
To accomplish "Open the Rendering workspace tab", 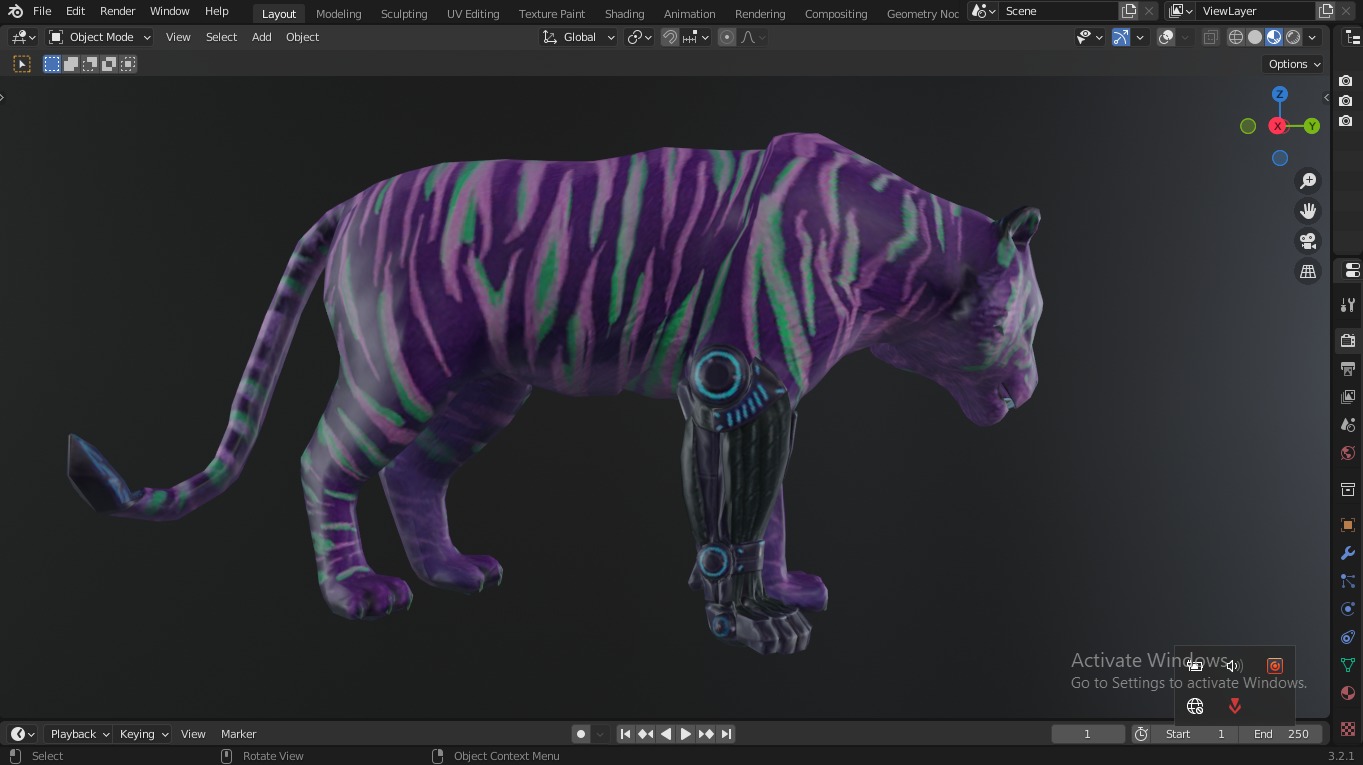I will pos(760,14).
